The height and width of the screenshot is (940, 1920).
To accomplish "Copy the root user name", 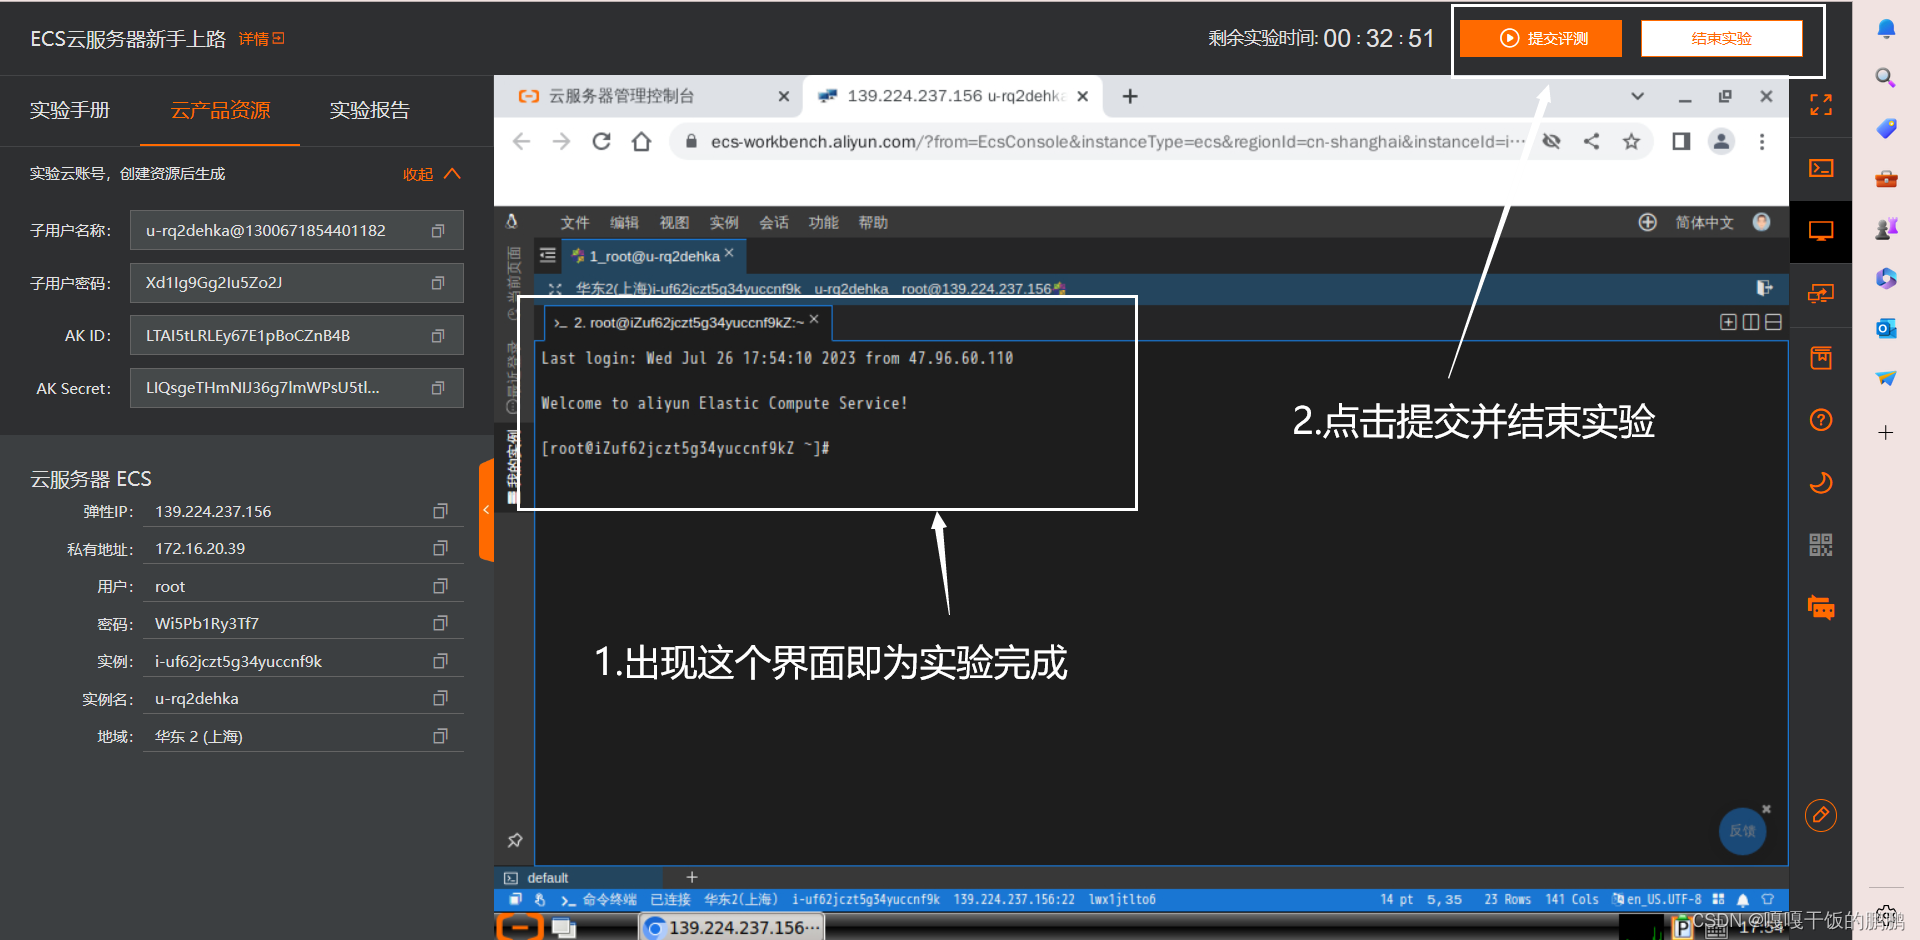I will pos(440,586).
